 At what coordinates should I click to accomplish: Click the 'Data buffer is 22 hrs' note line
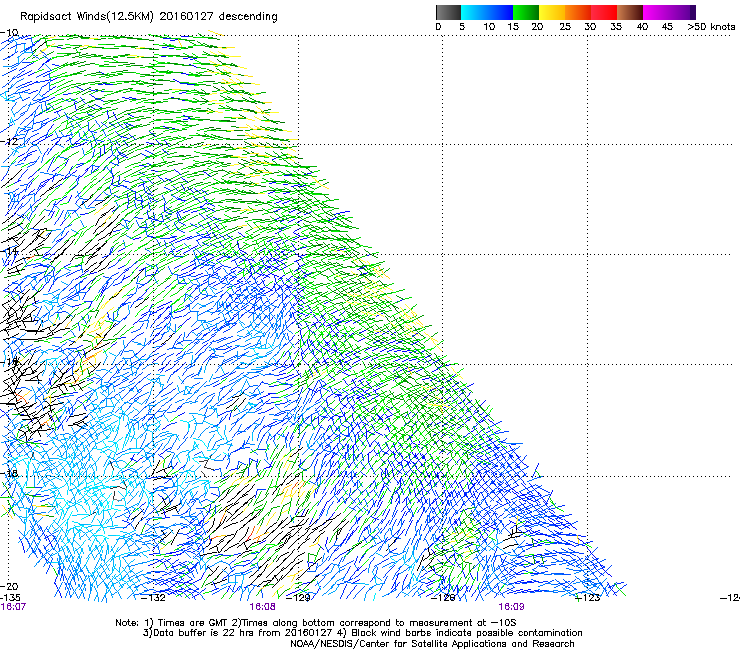tap(363, 633)
